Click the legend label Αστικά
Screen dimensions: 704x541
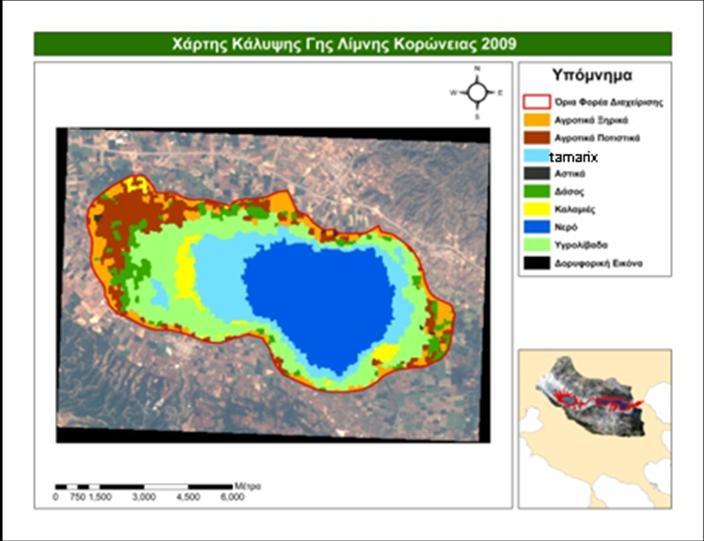(570, 174)
